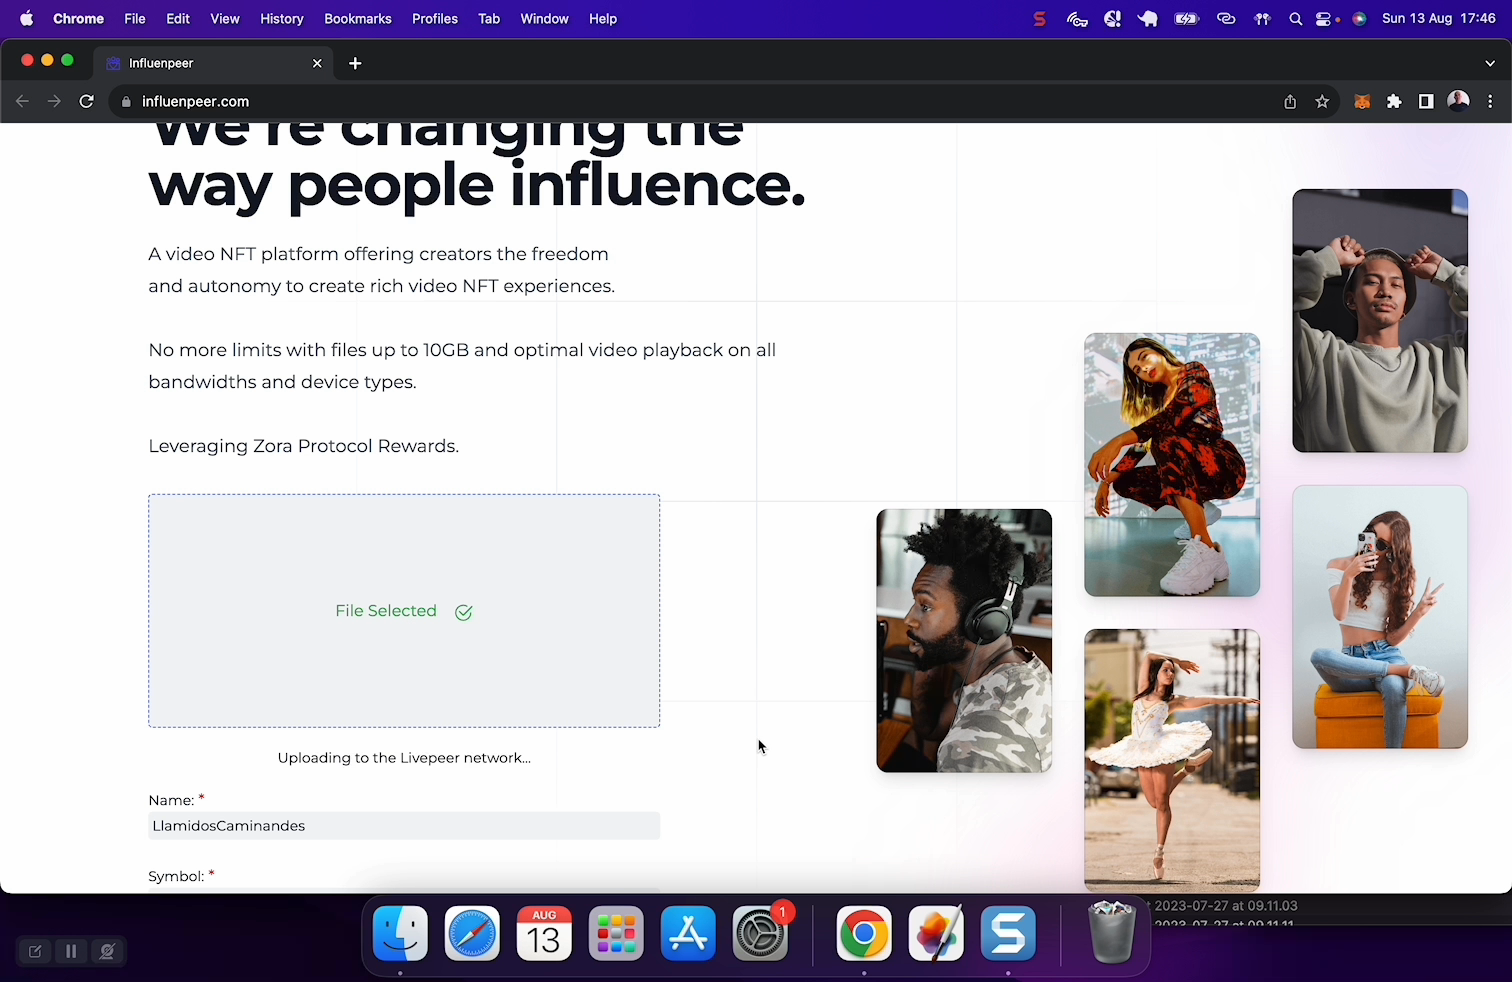This screenshot has width=1512, height=982.
Task: Go back to the previous page
Action: (23, 101)
